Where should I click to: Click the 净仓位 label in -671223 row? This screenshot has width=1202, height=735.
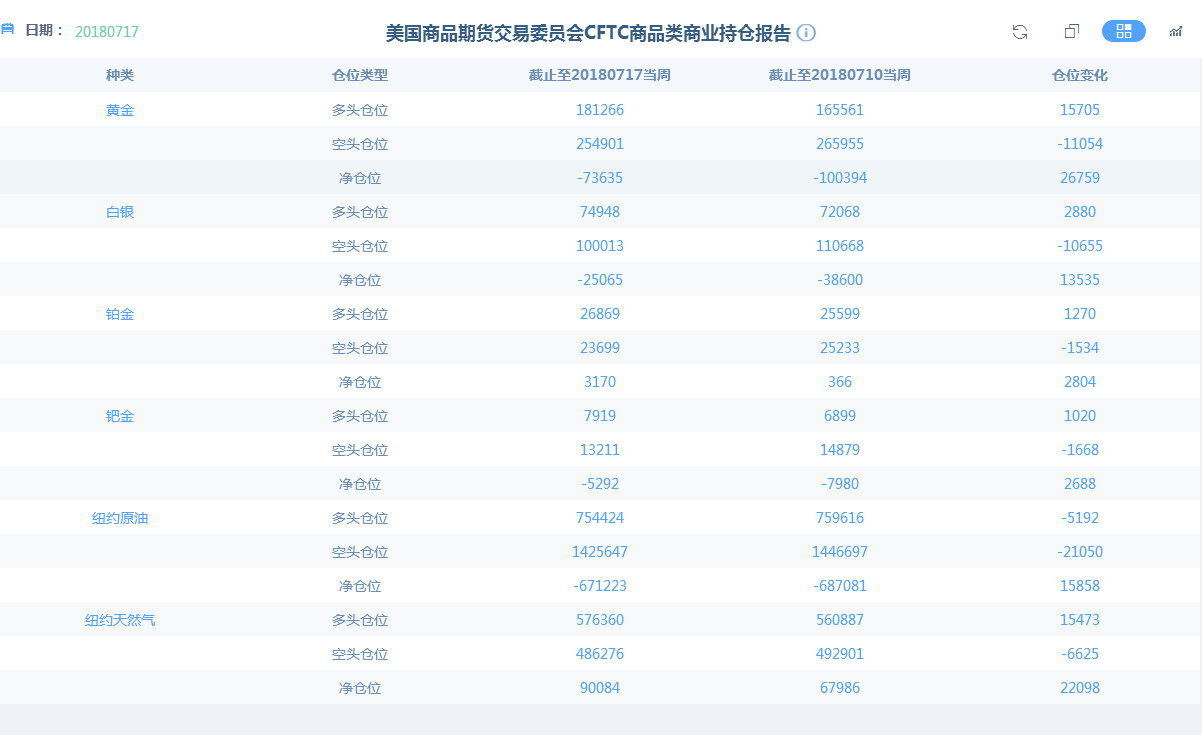[x=360, y=586]
